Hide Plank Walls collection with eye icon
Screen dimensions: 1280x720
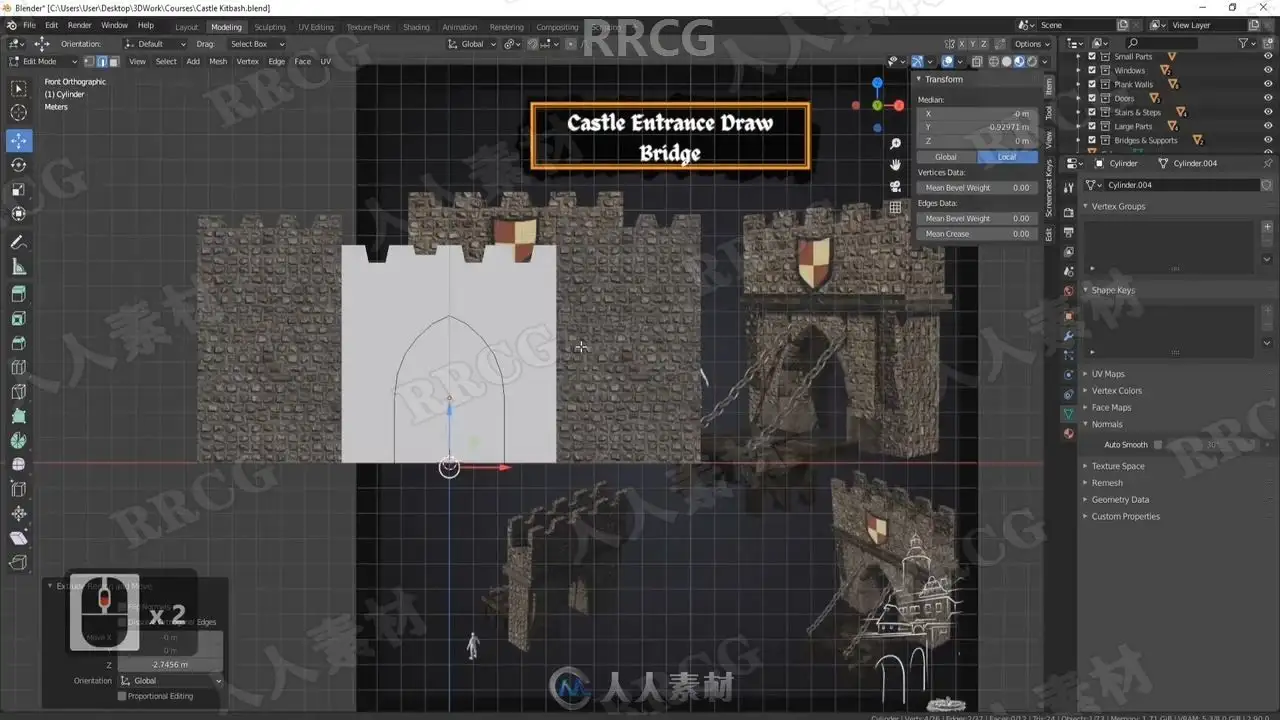click(1270, 85)
